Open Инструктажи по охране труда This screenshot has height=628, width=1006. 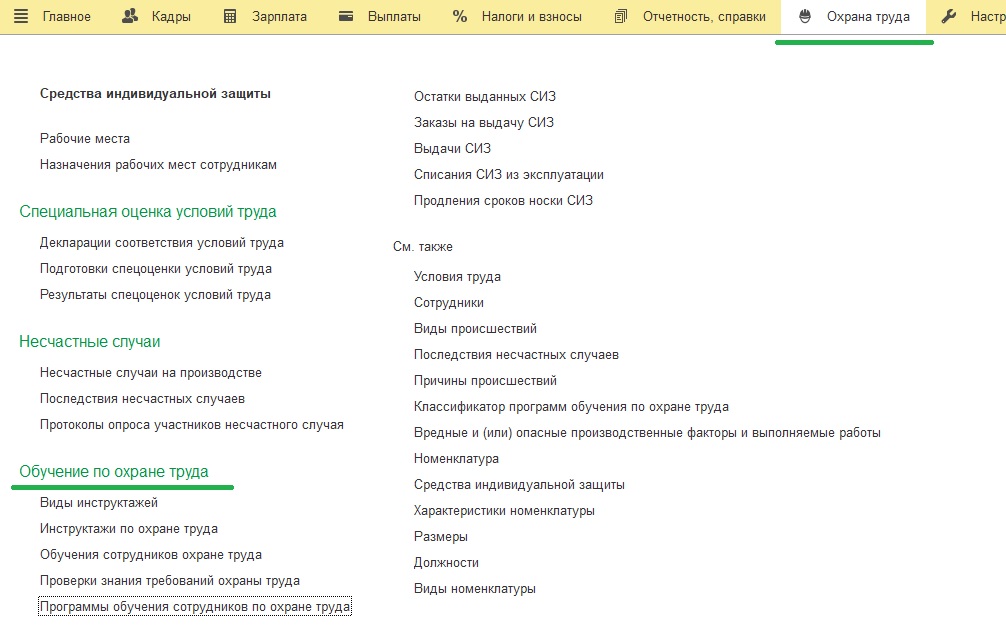tap(129, 529)
